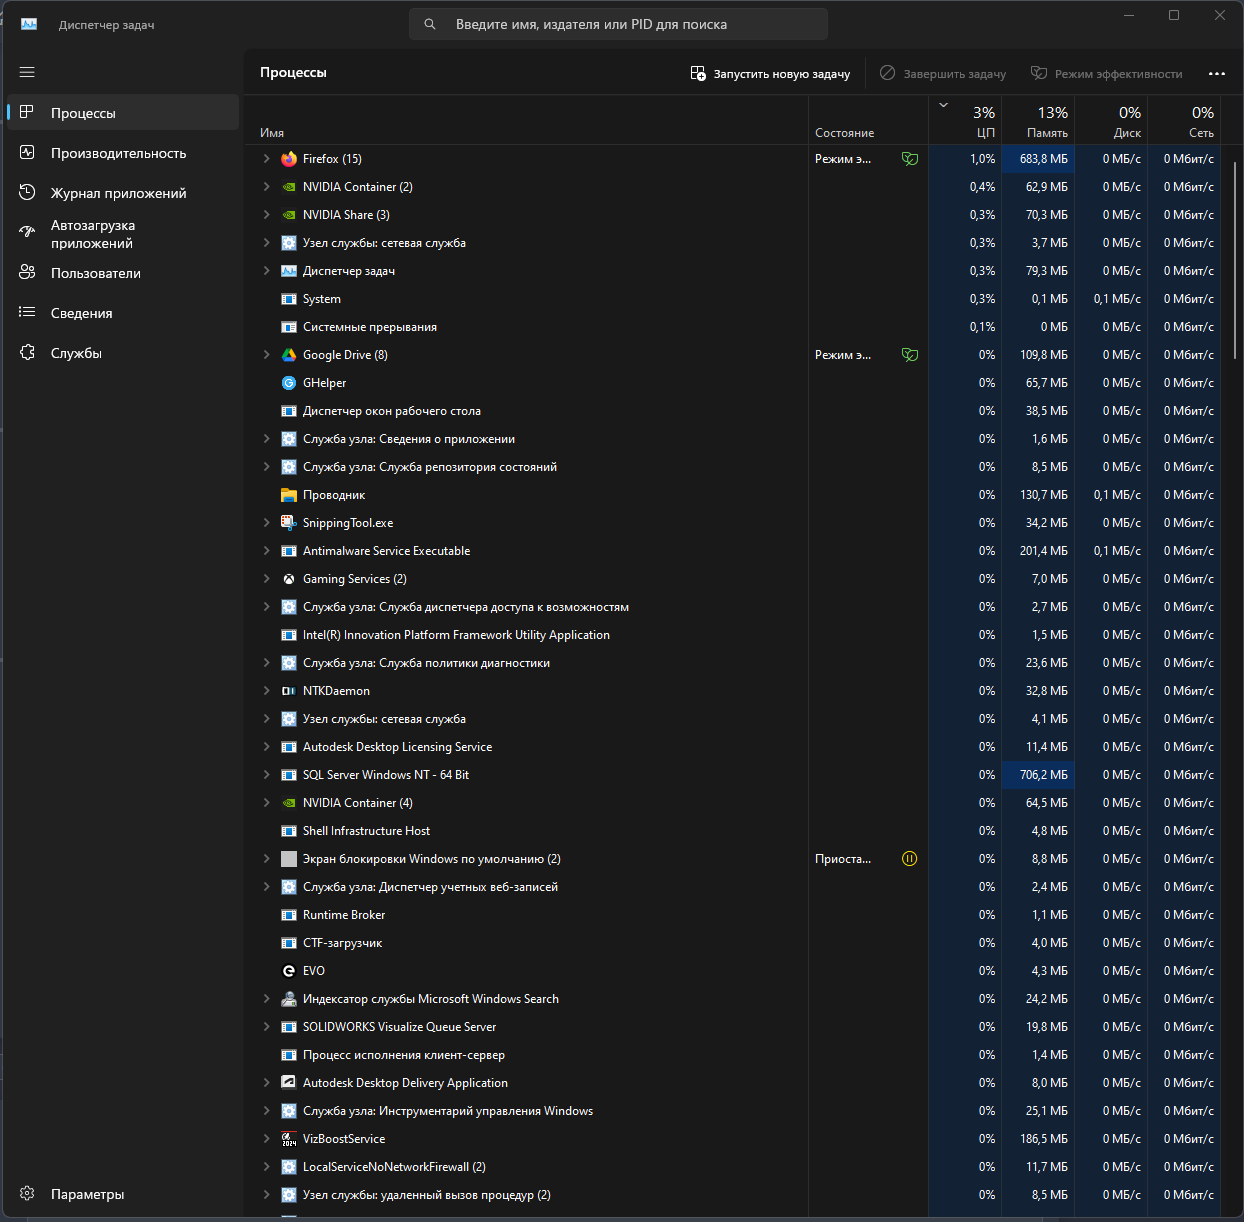Viewport: 1244px width, 1222px height.
Task: Expand the Antimalware Service Executable row
Action: click(266, 551)
